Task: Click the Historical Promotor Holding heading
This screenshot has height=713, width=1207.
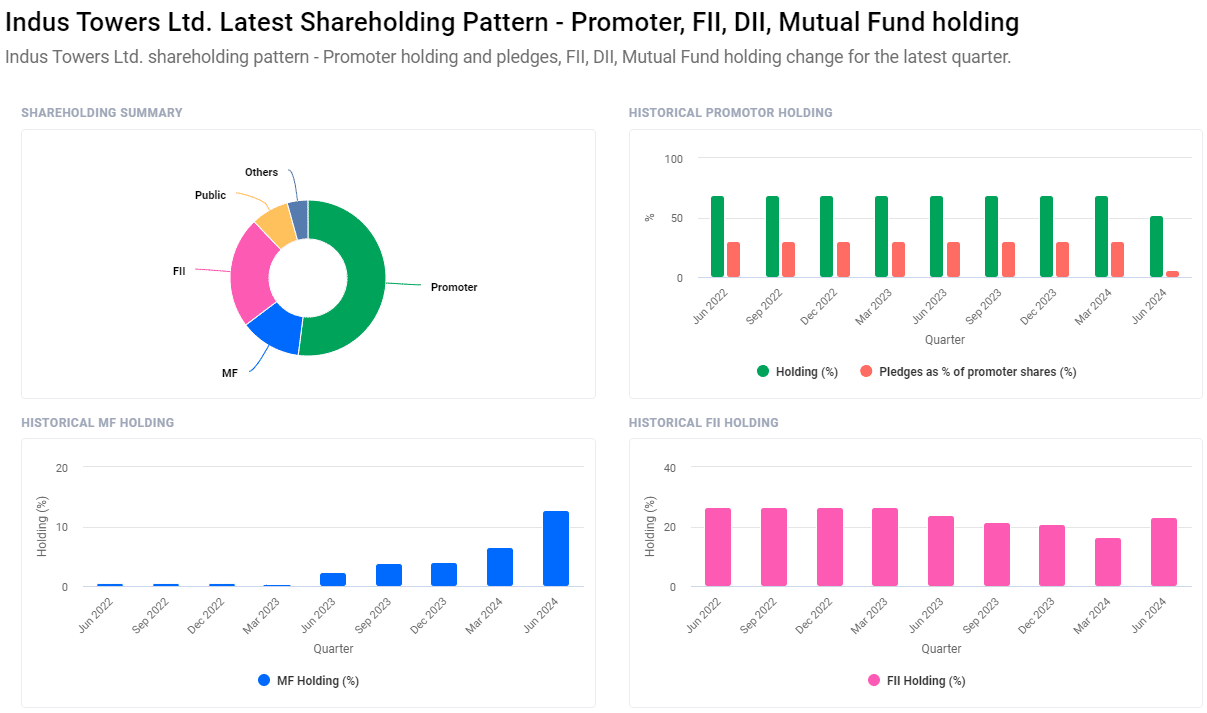Action: (731, 113)
